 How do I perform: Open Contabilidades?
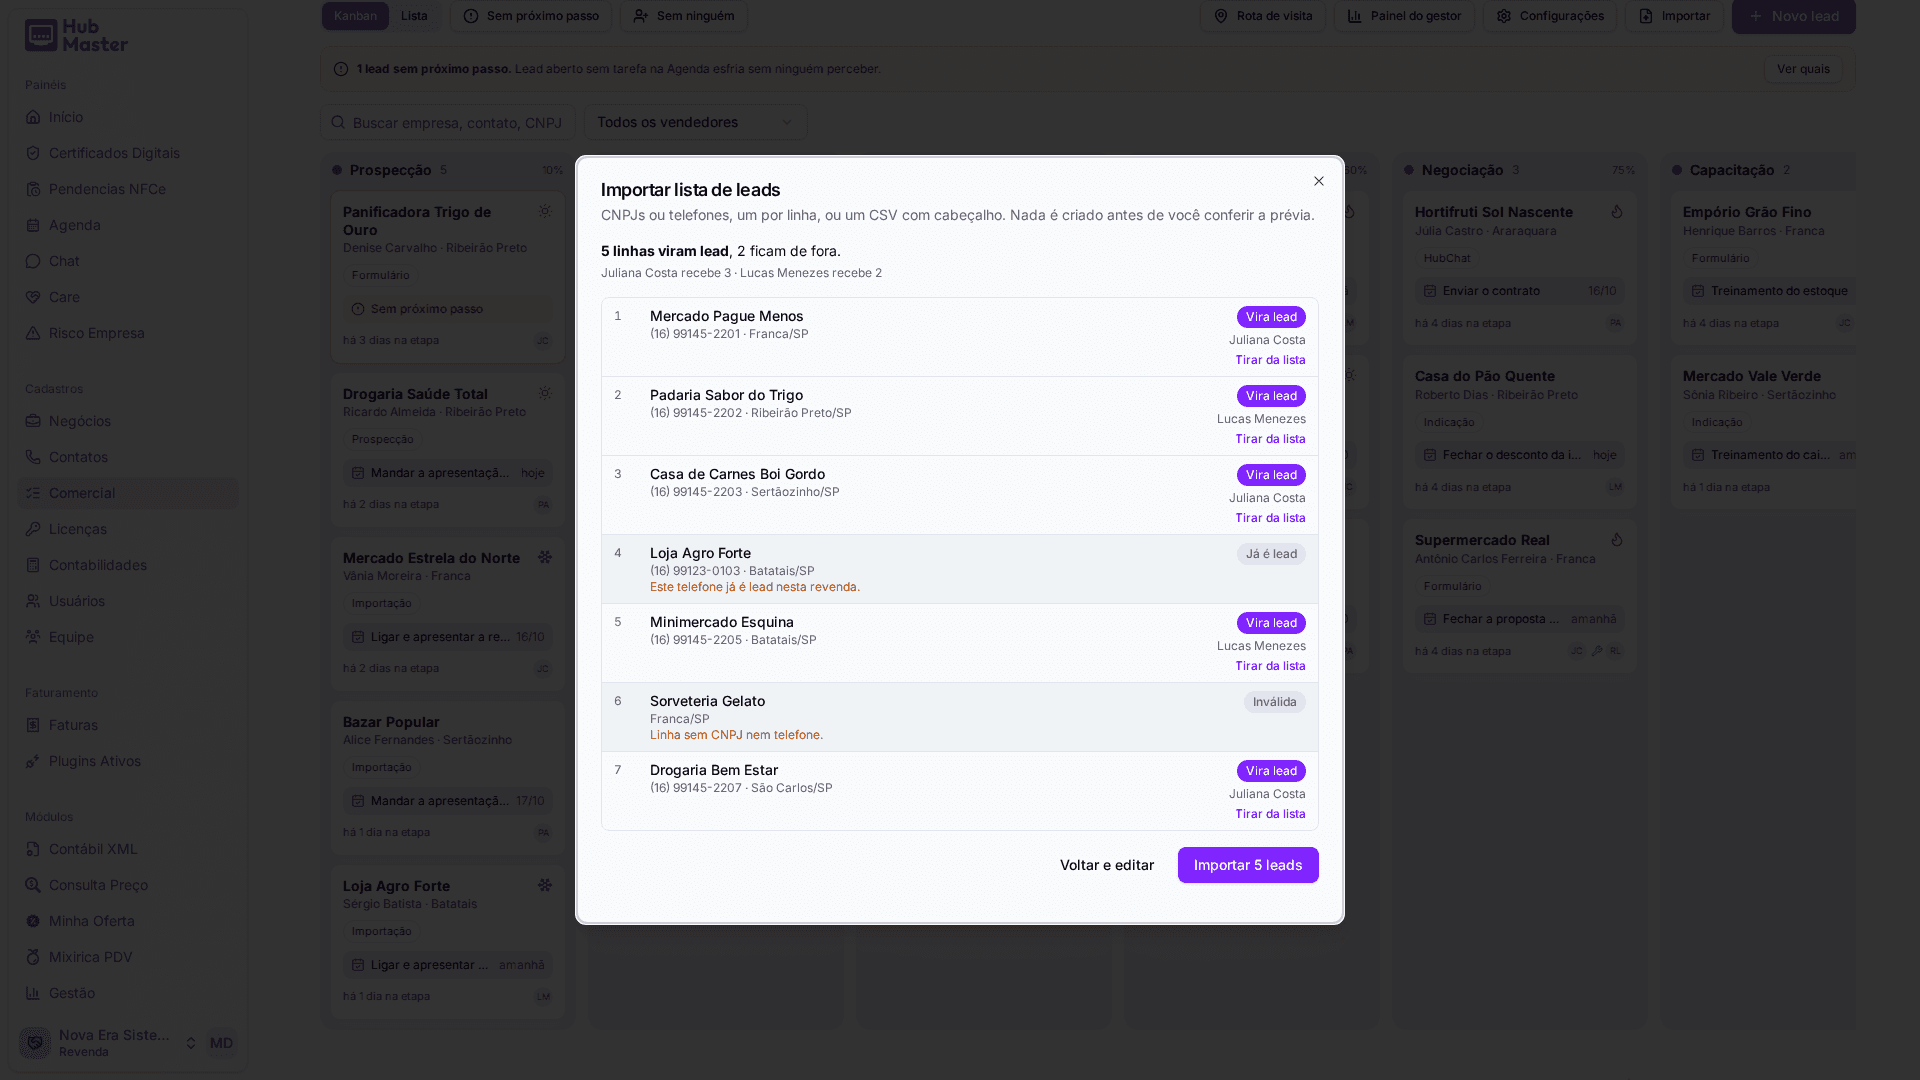tap(128, 565)
